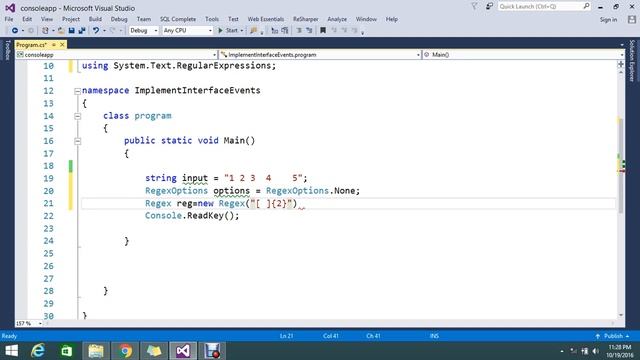The height and width of the screenshot is (360, 640).
Task: Open Google Chrome from the taskbar
Action: point(125,351)
